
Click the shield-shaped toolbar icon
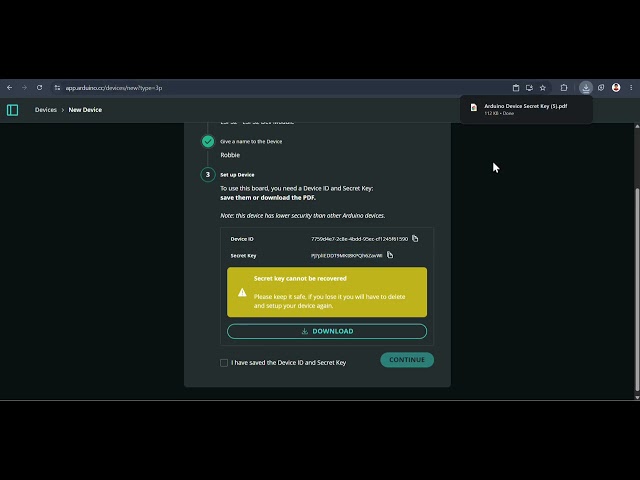pos(601,88)
